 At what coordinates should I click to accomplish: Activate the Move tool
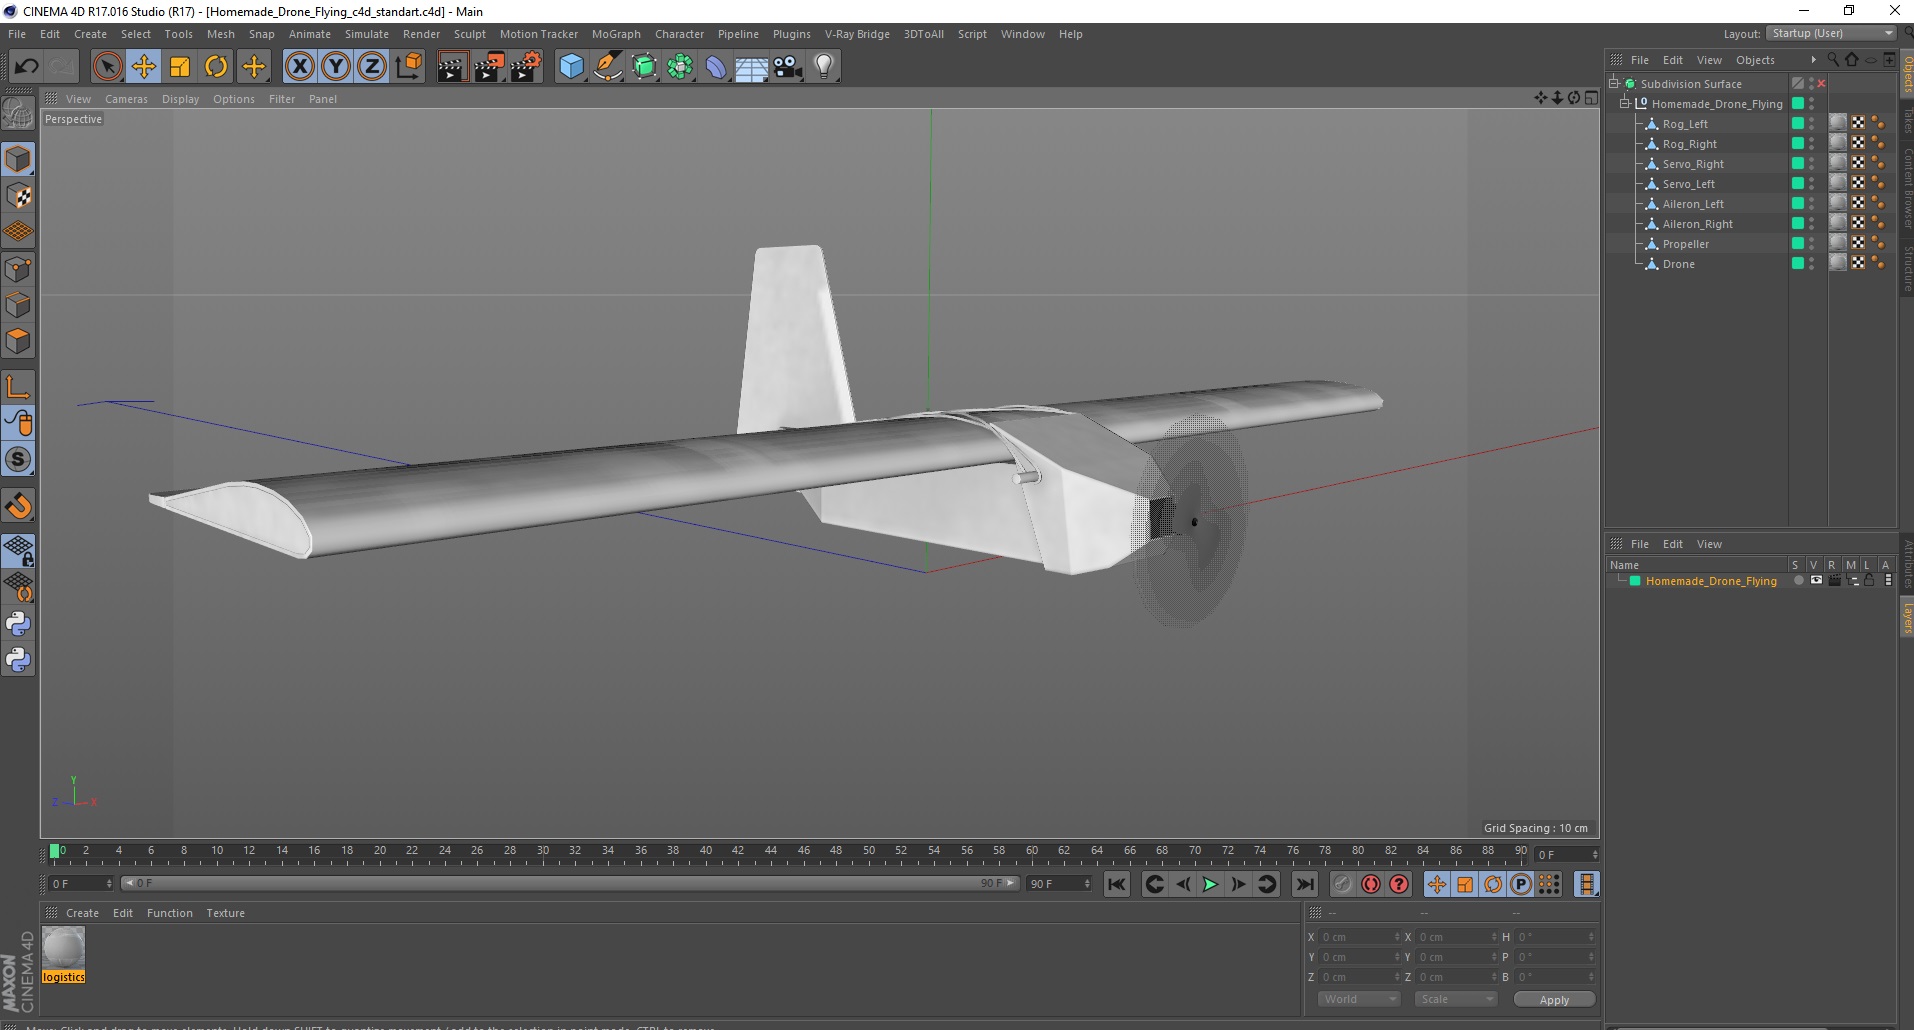click(144, 67)
